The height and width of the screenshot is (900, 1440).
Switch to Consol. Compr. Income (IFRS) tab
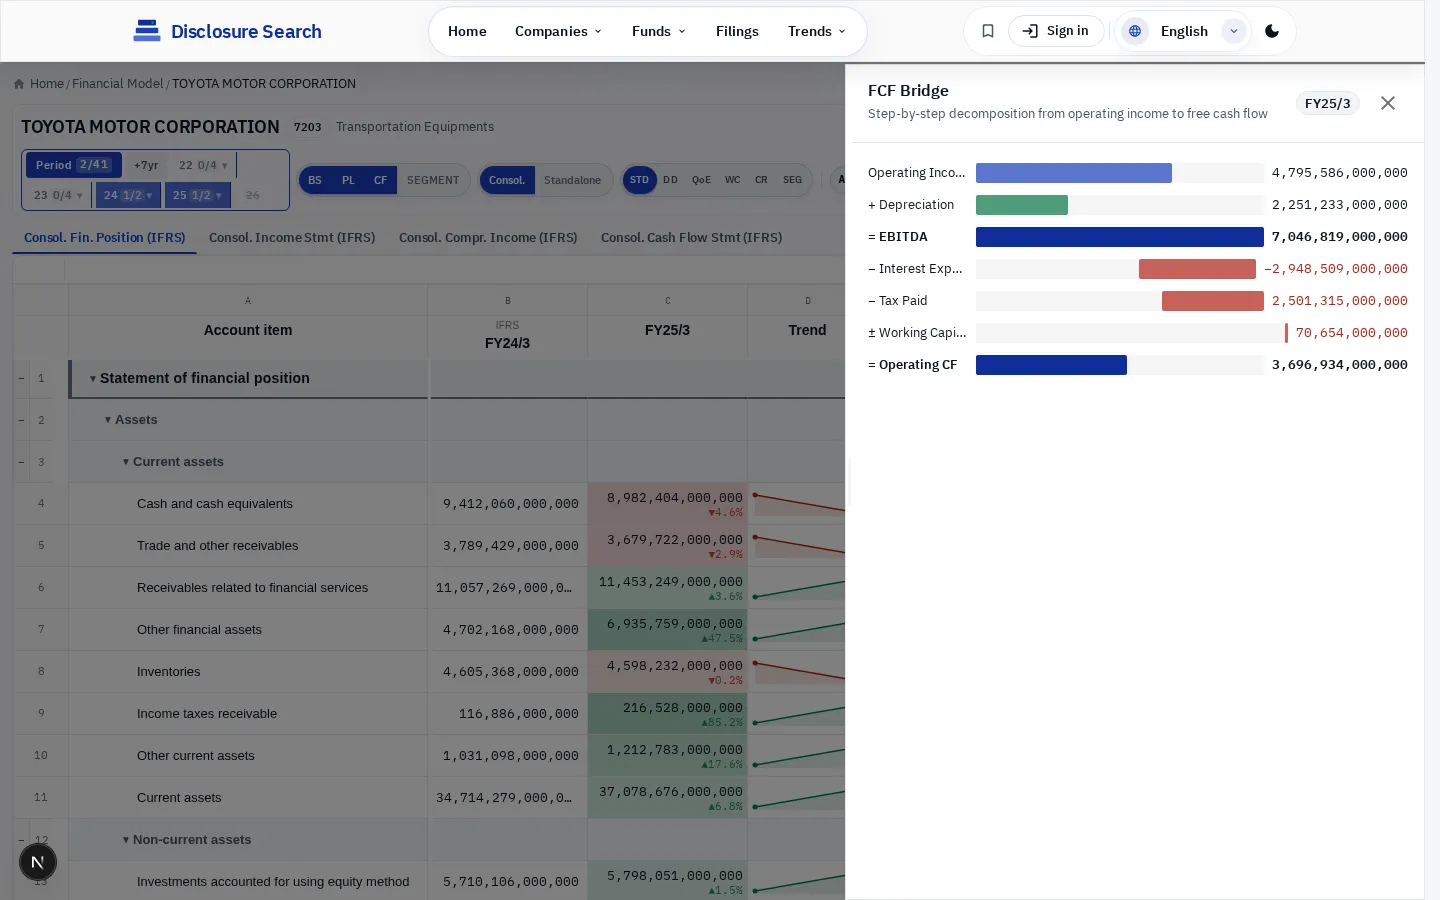[x=488, y=237]
